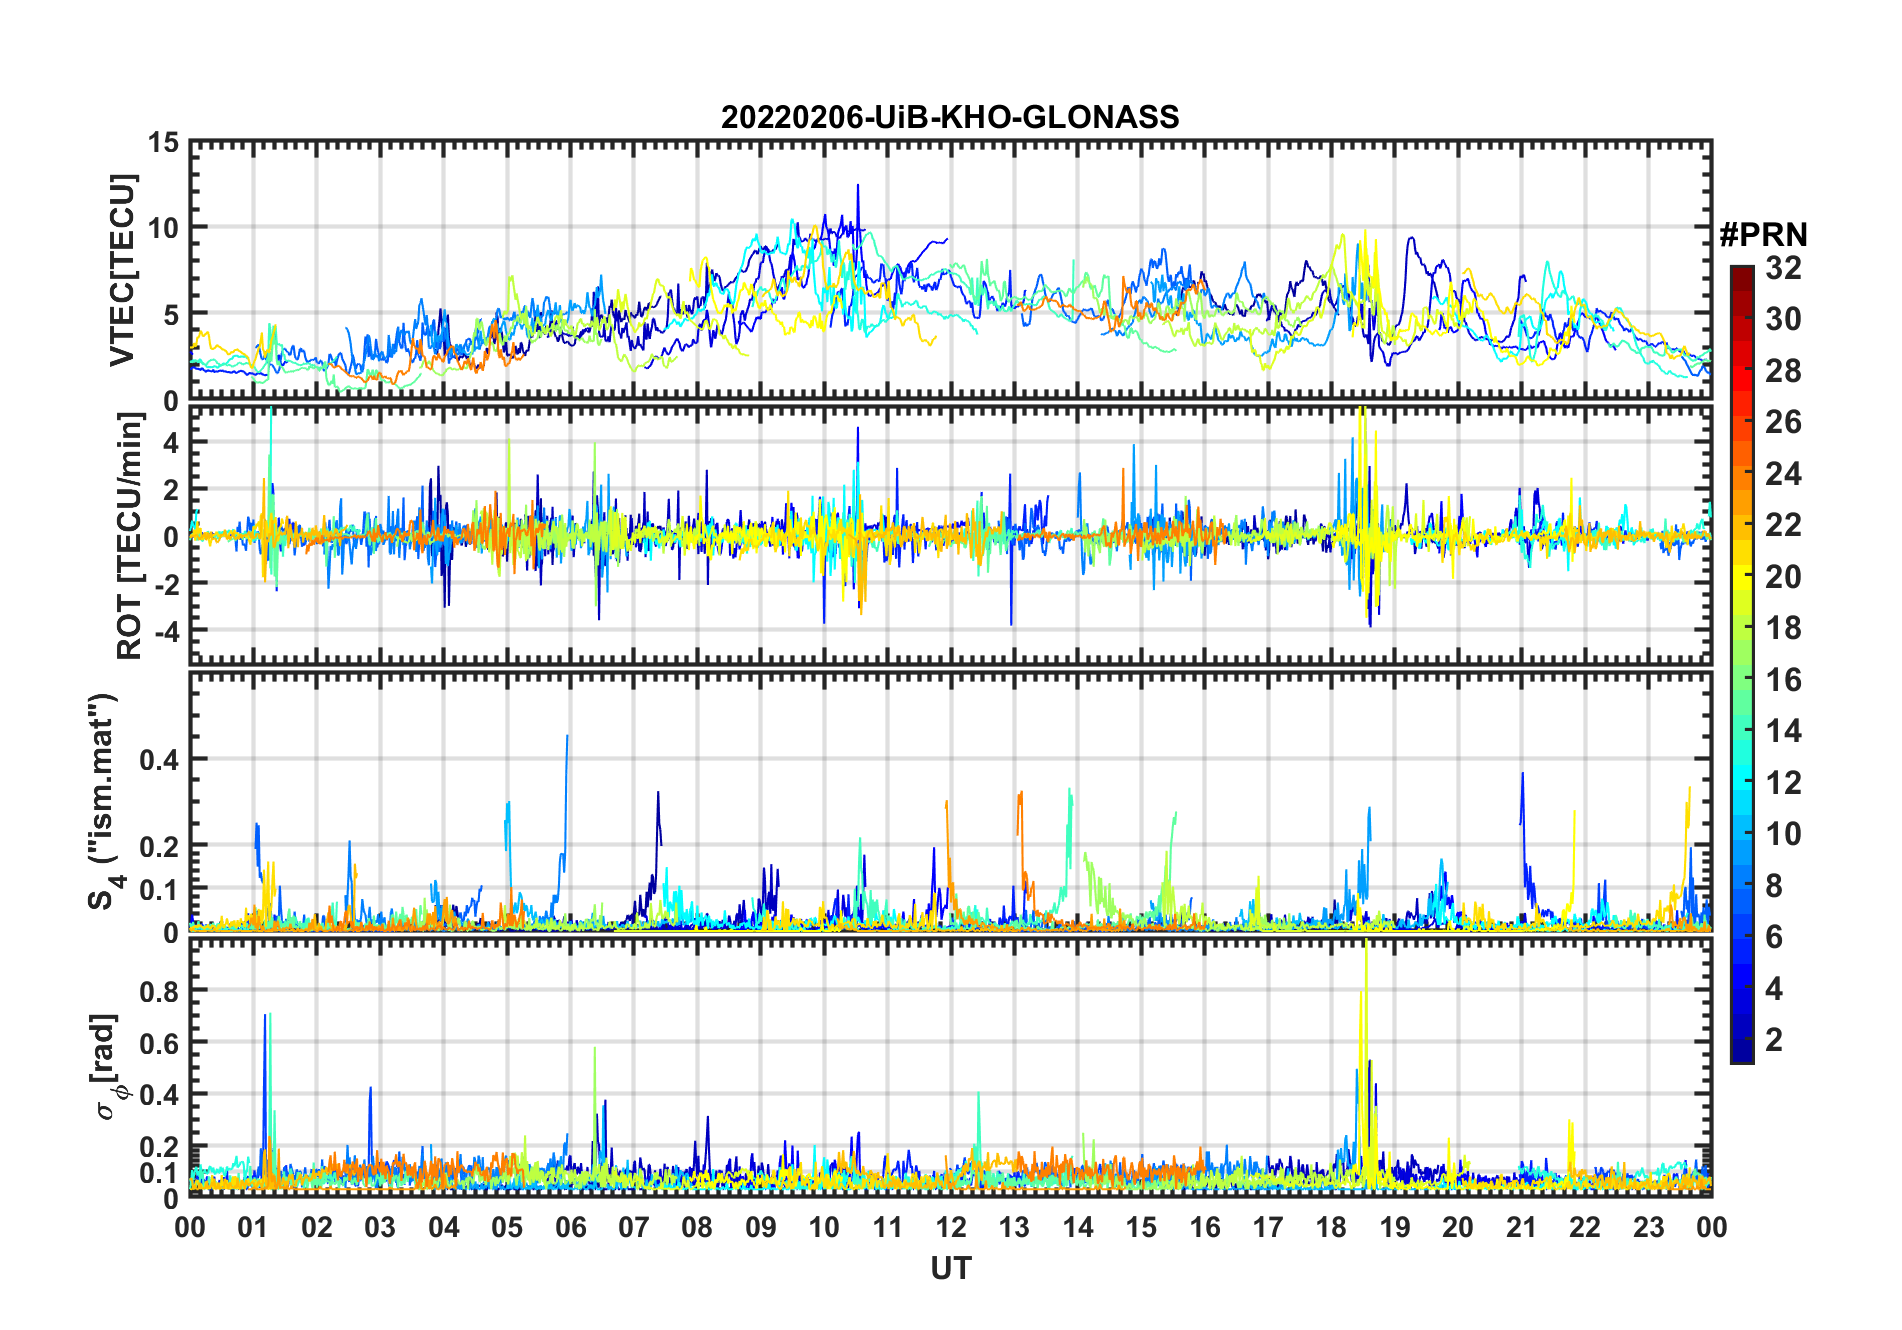Click the #PRN colorbar title

1763,235
